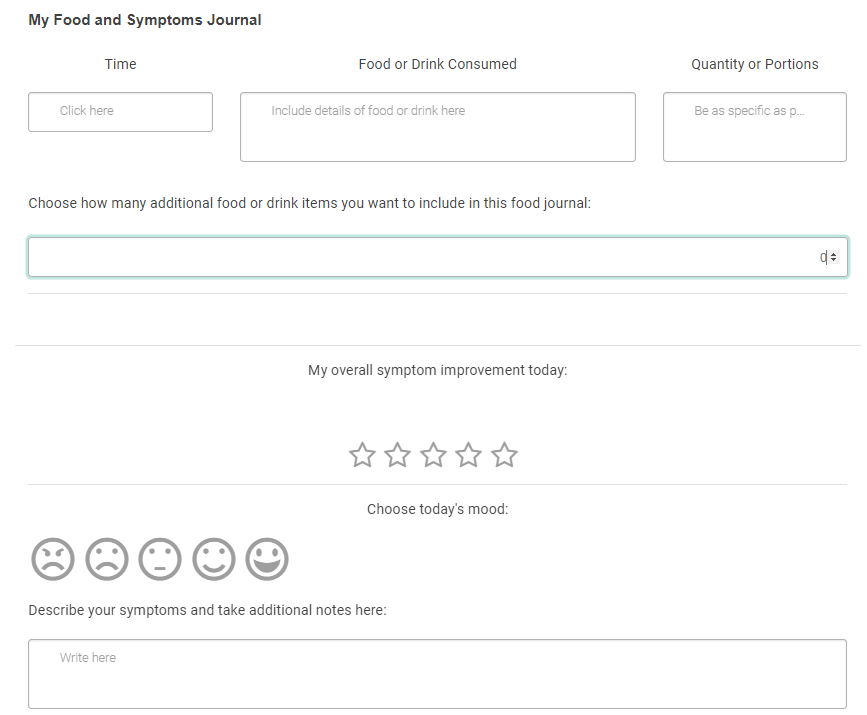The width and height of the screenshot is (867, 715).
Task: Click the additional items stepper arrows
Action: pyautogui.click(x=833, y=258)
